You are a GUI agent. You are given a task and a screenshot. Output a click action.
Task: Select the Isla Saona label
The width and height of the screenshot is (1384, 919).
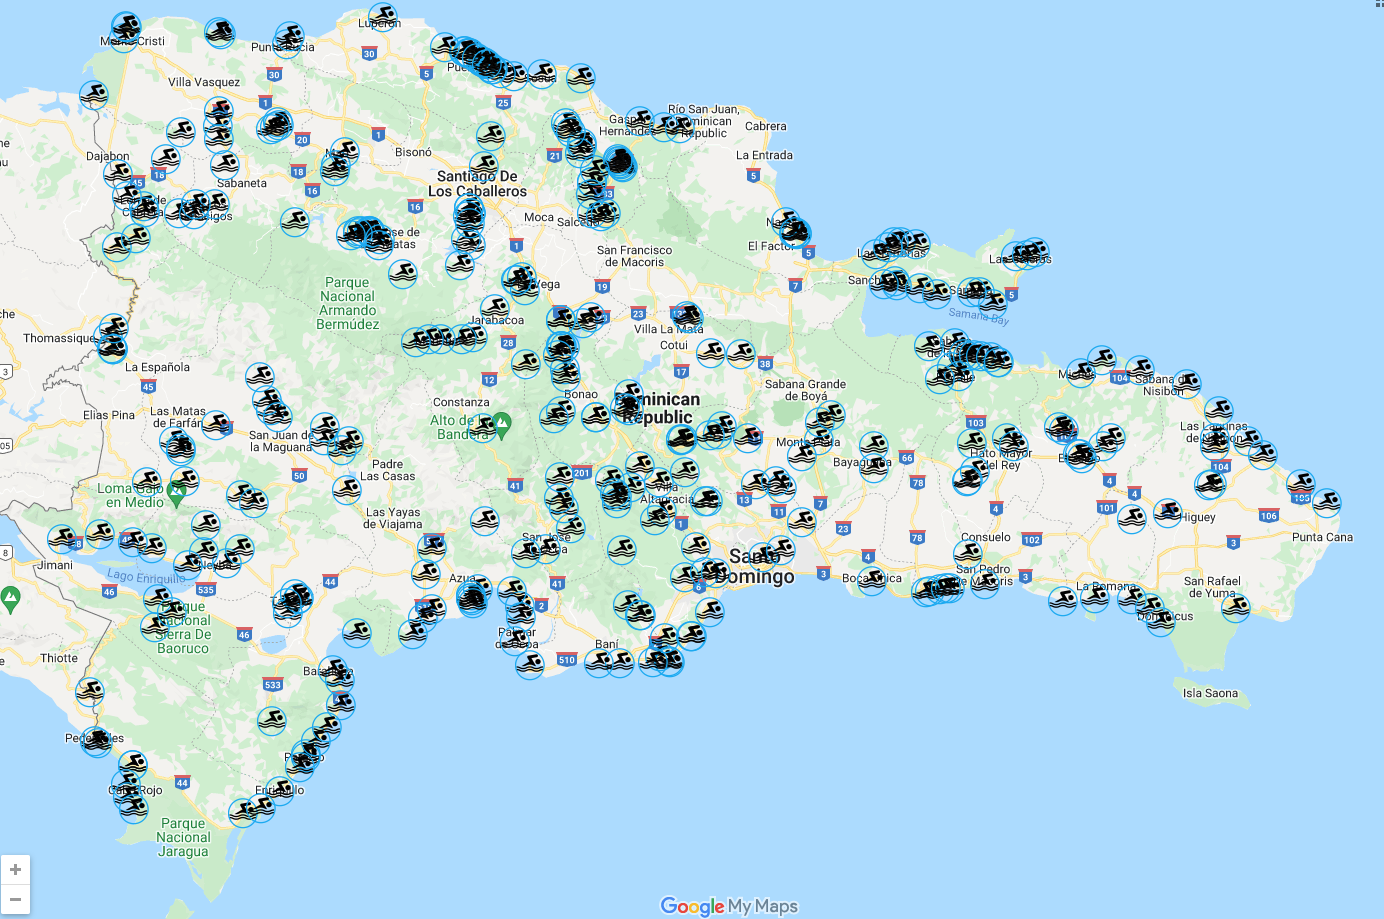coord(1210,693)
